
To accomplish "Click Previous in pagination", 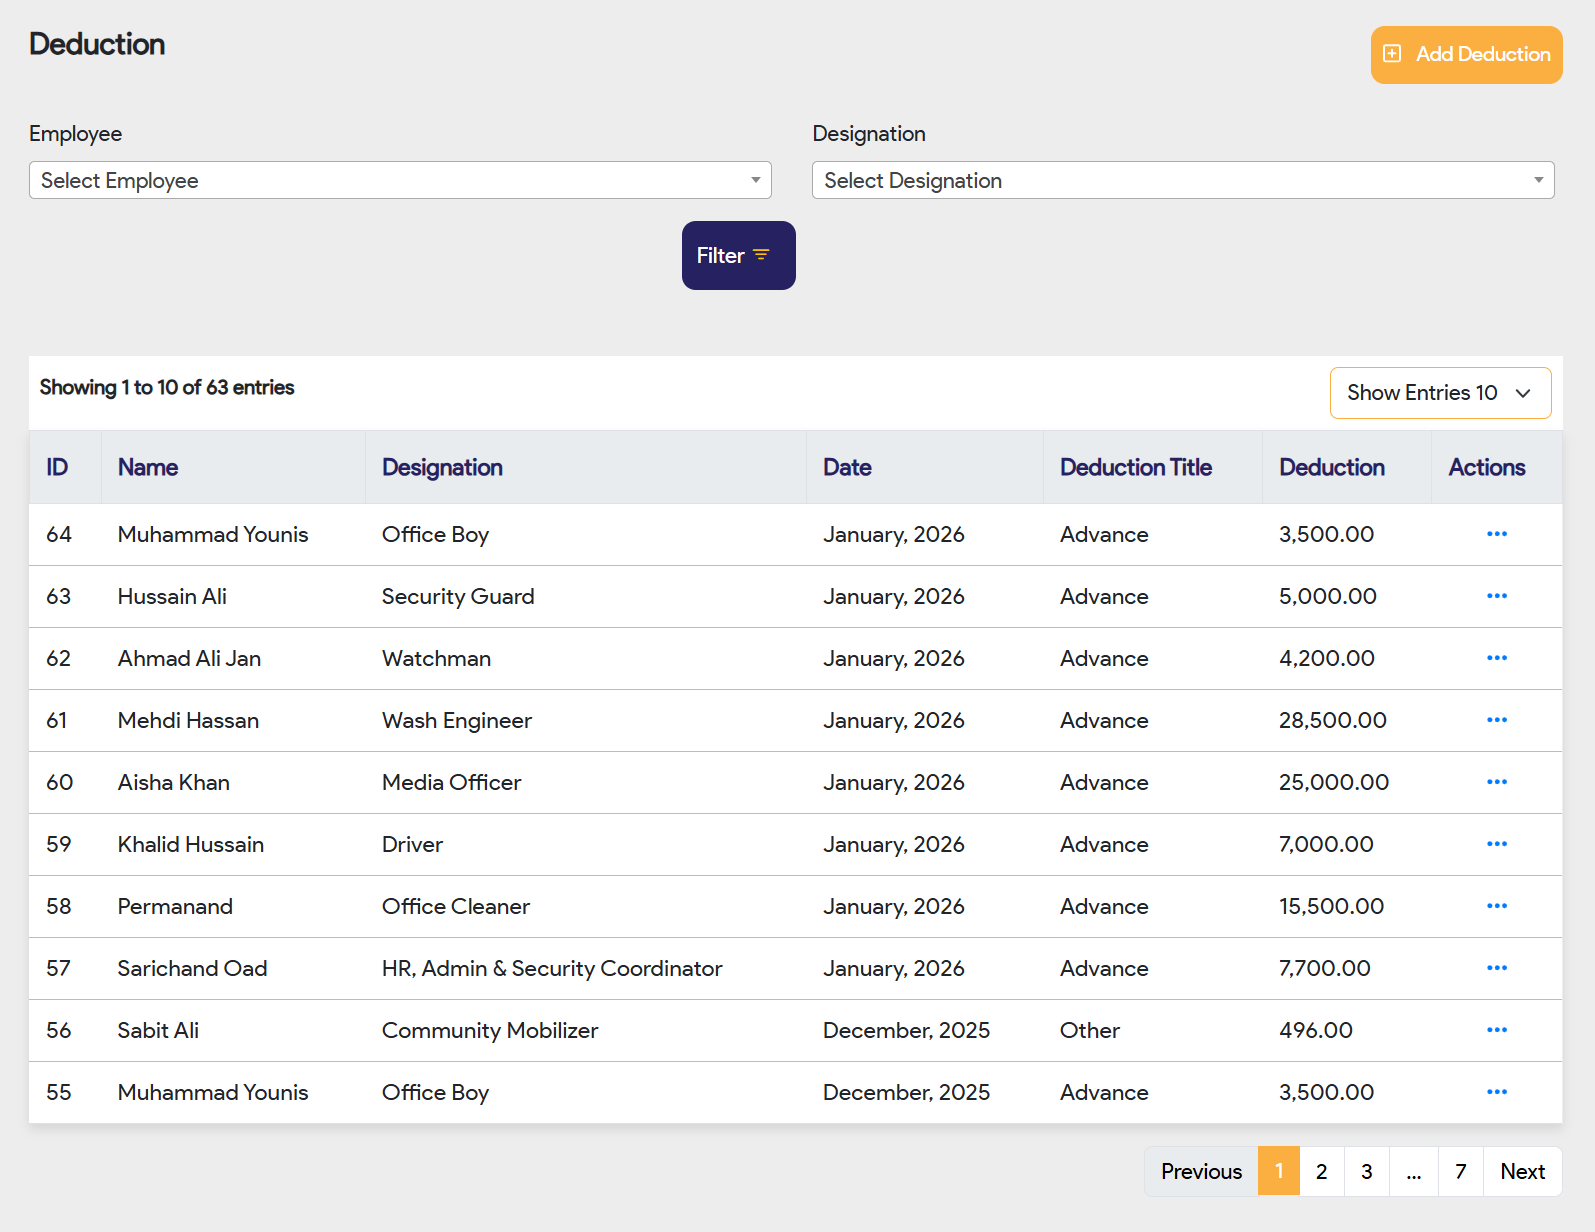I will [x=1201, y=1171].
